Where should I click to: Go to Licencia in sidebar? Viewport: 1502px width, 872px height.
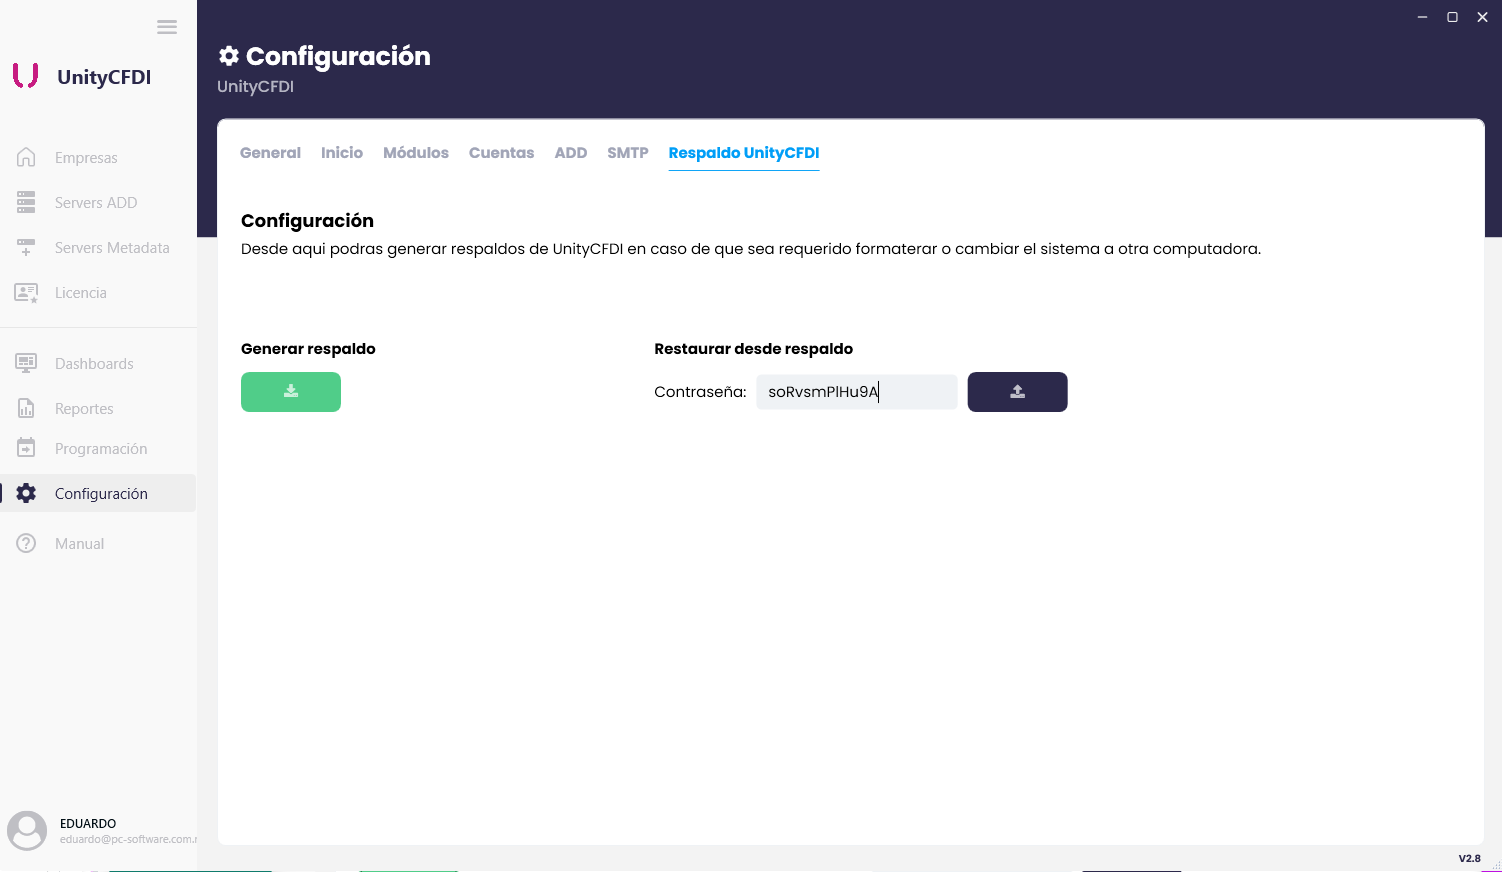[x=81, y=293]
